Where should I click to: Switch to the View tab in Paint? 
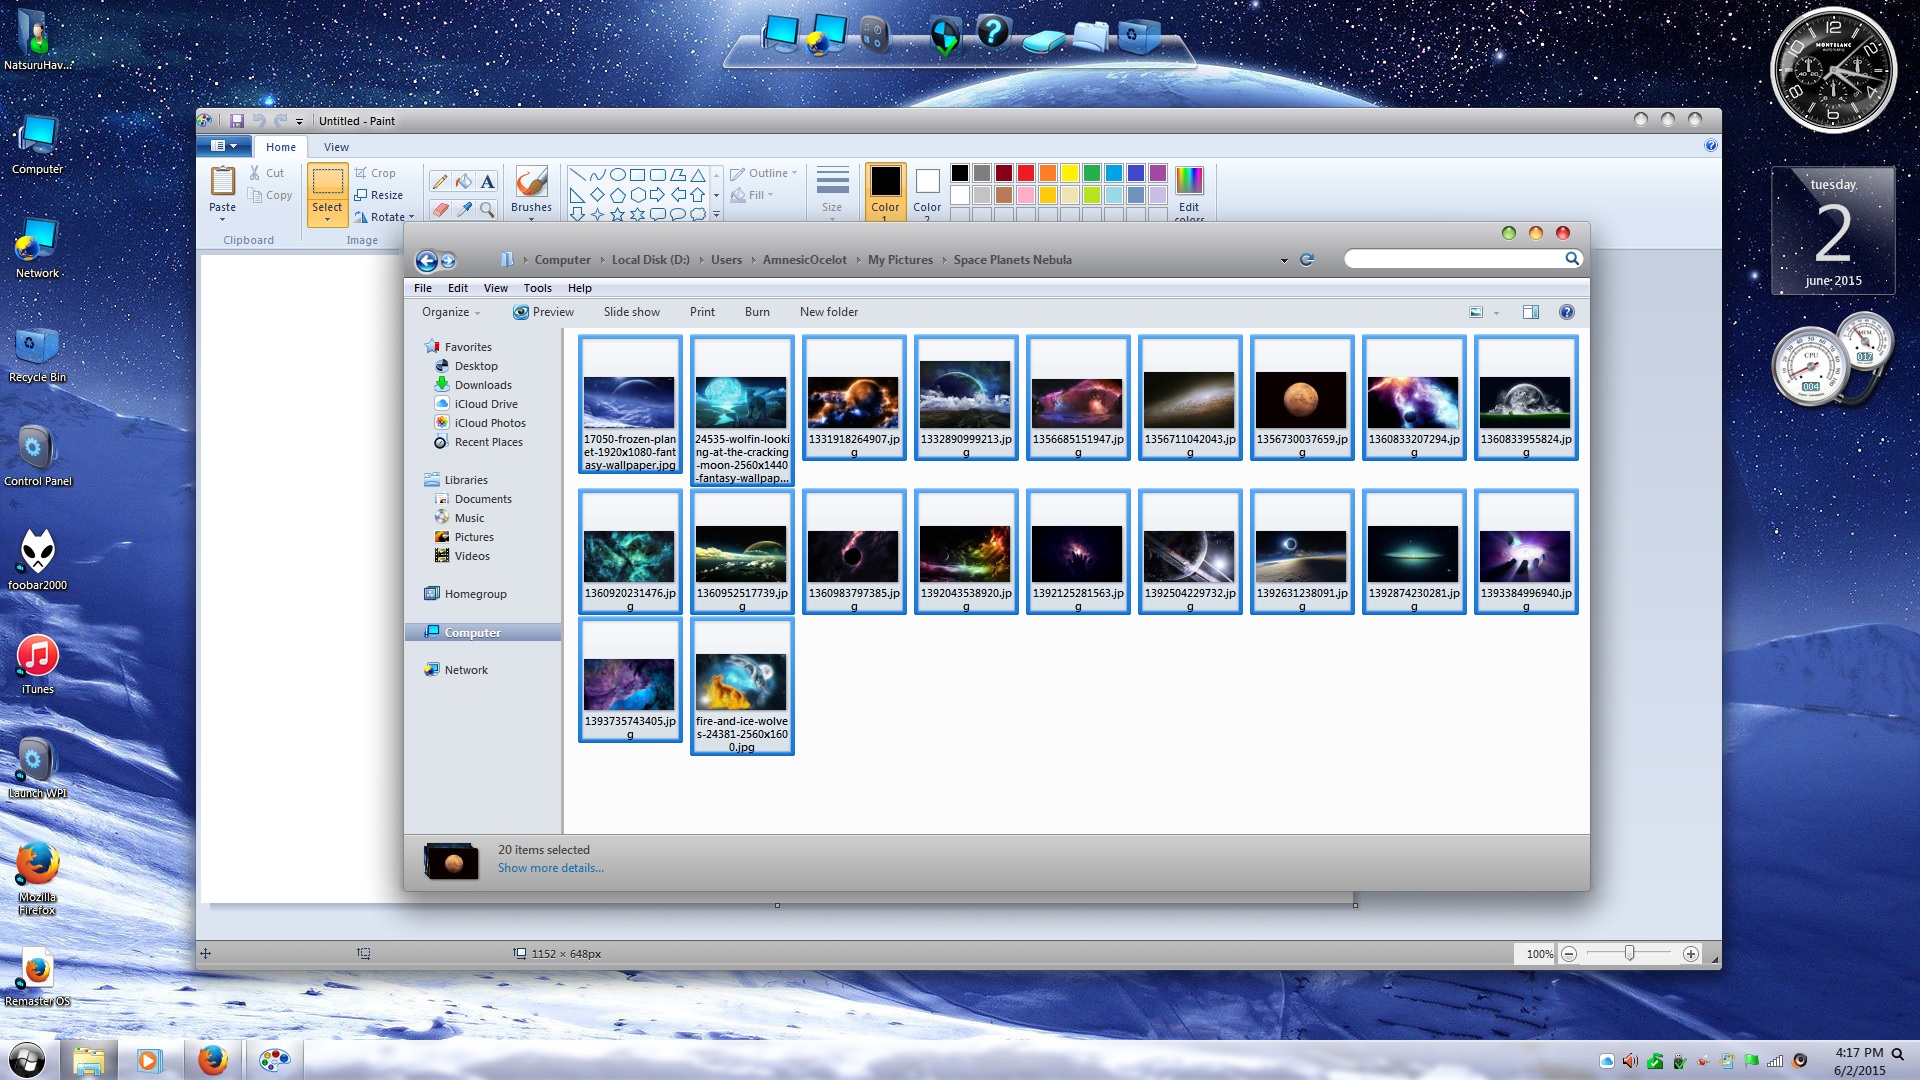[336, 147]
